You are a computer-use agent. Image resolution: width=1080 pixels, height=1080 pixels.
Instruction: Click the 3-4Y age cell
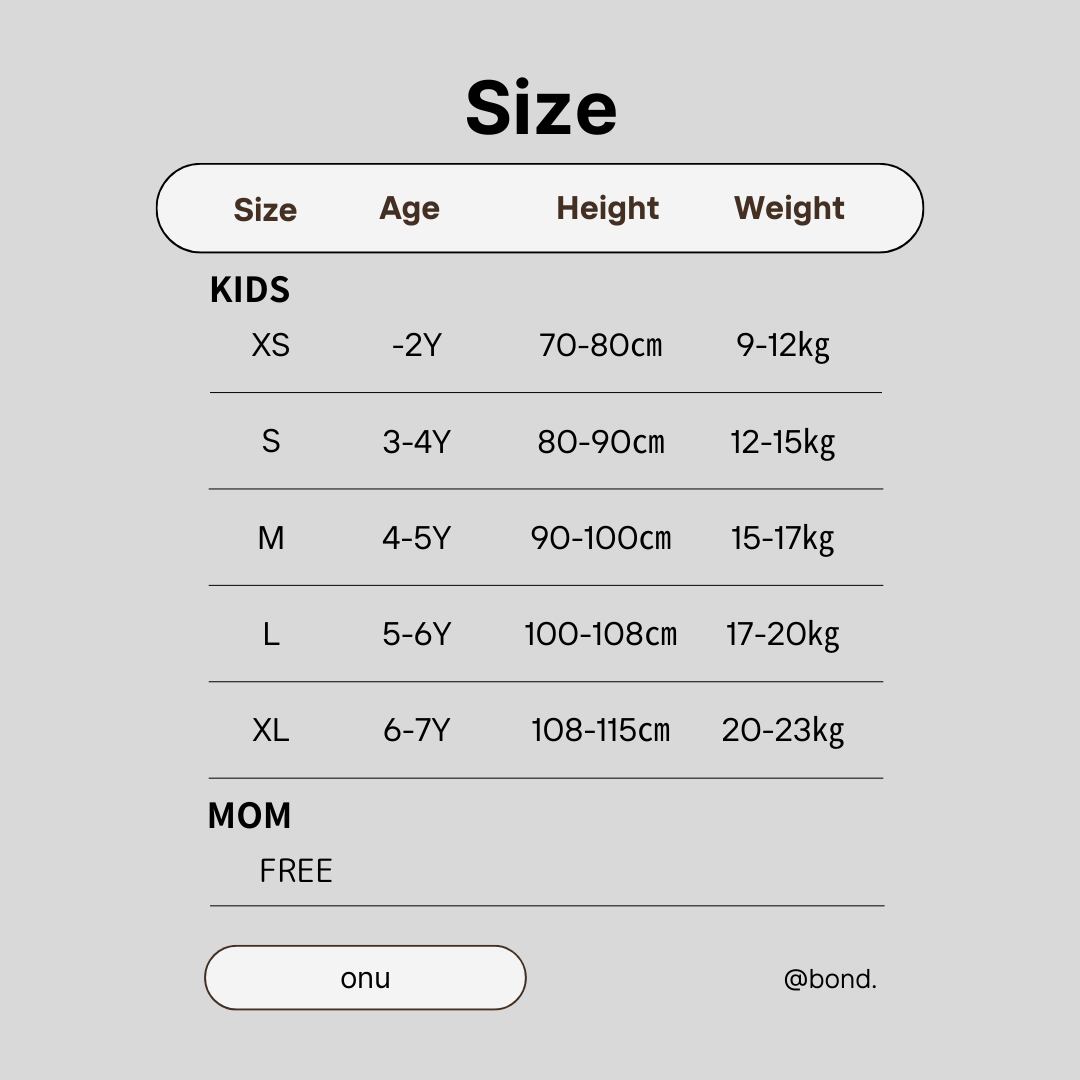416,442
